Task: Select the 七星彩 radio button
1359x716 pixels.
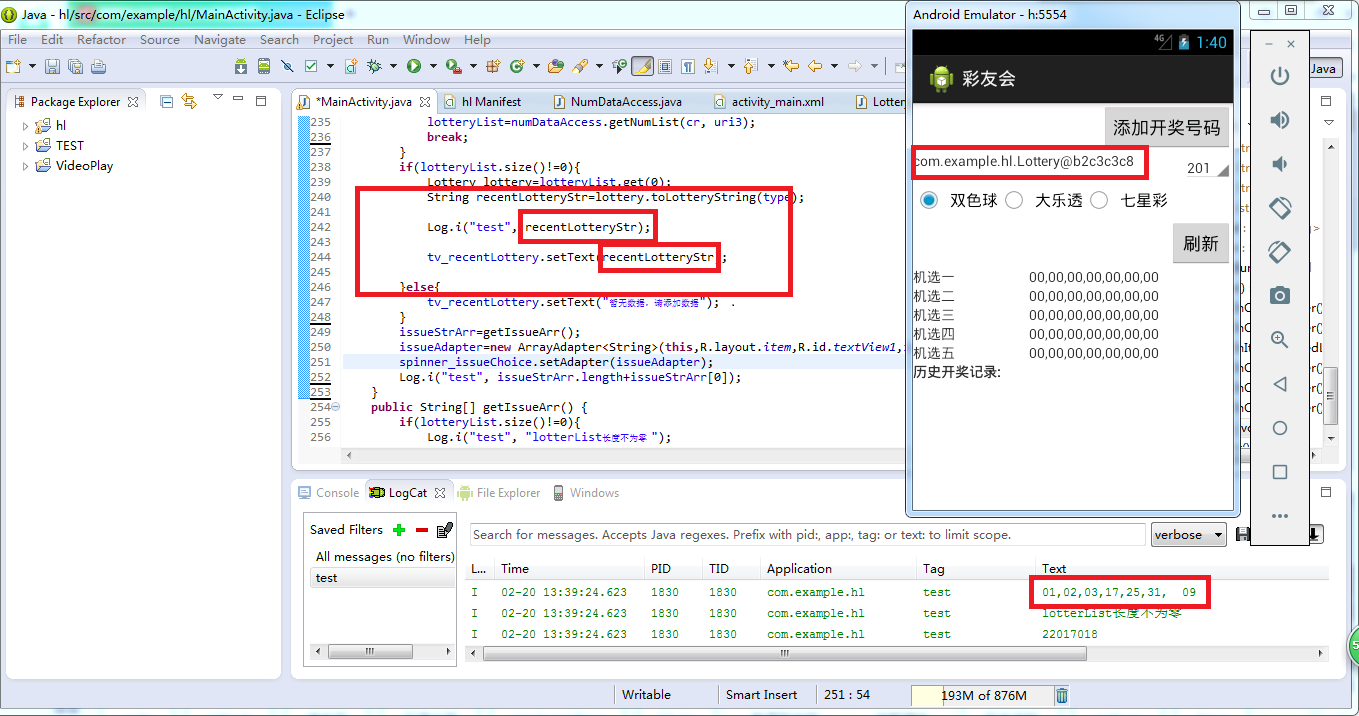Action: click(x=1099, y=200)
